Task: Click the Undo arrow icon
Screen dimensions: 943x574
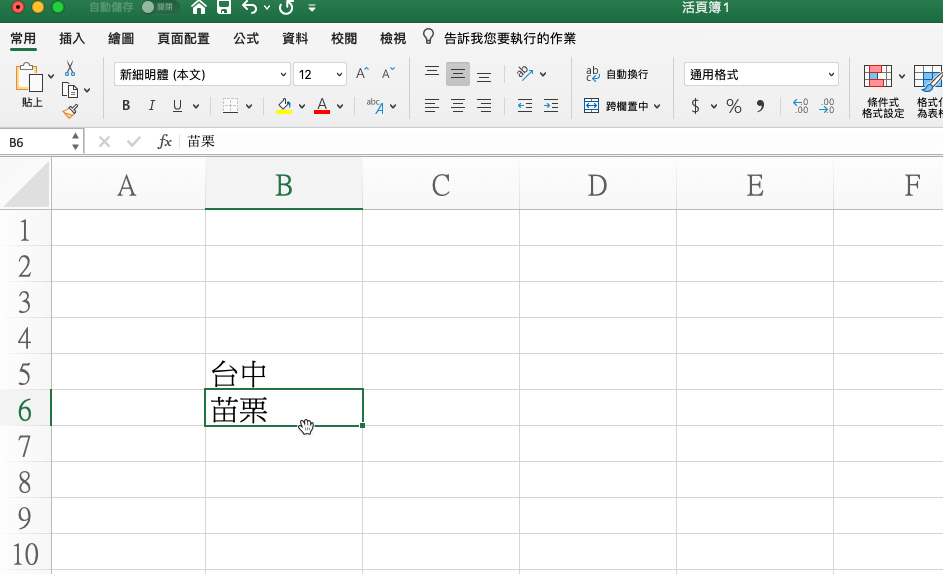Action: click(x=250, y=7)
